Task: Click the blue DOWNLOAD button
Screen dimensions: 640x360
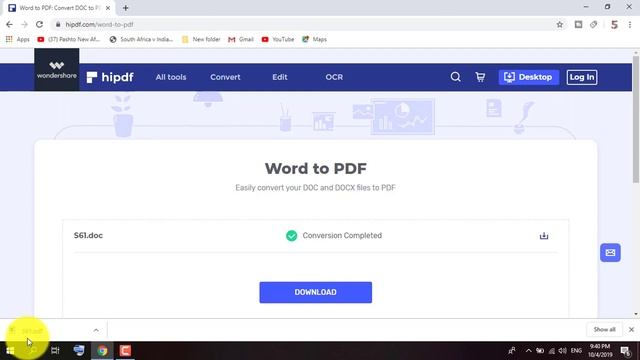Action: click(x=316, y=292)
